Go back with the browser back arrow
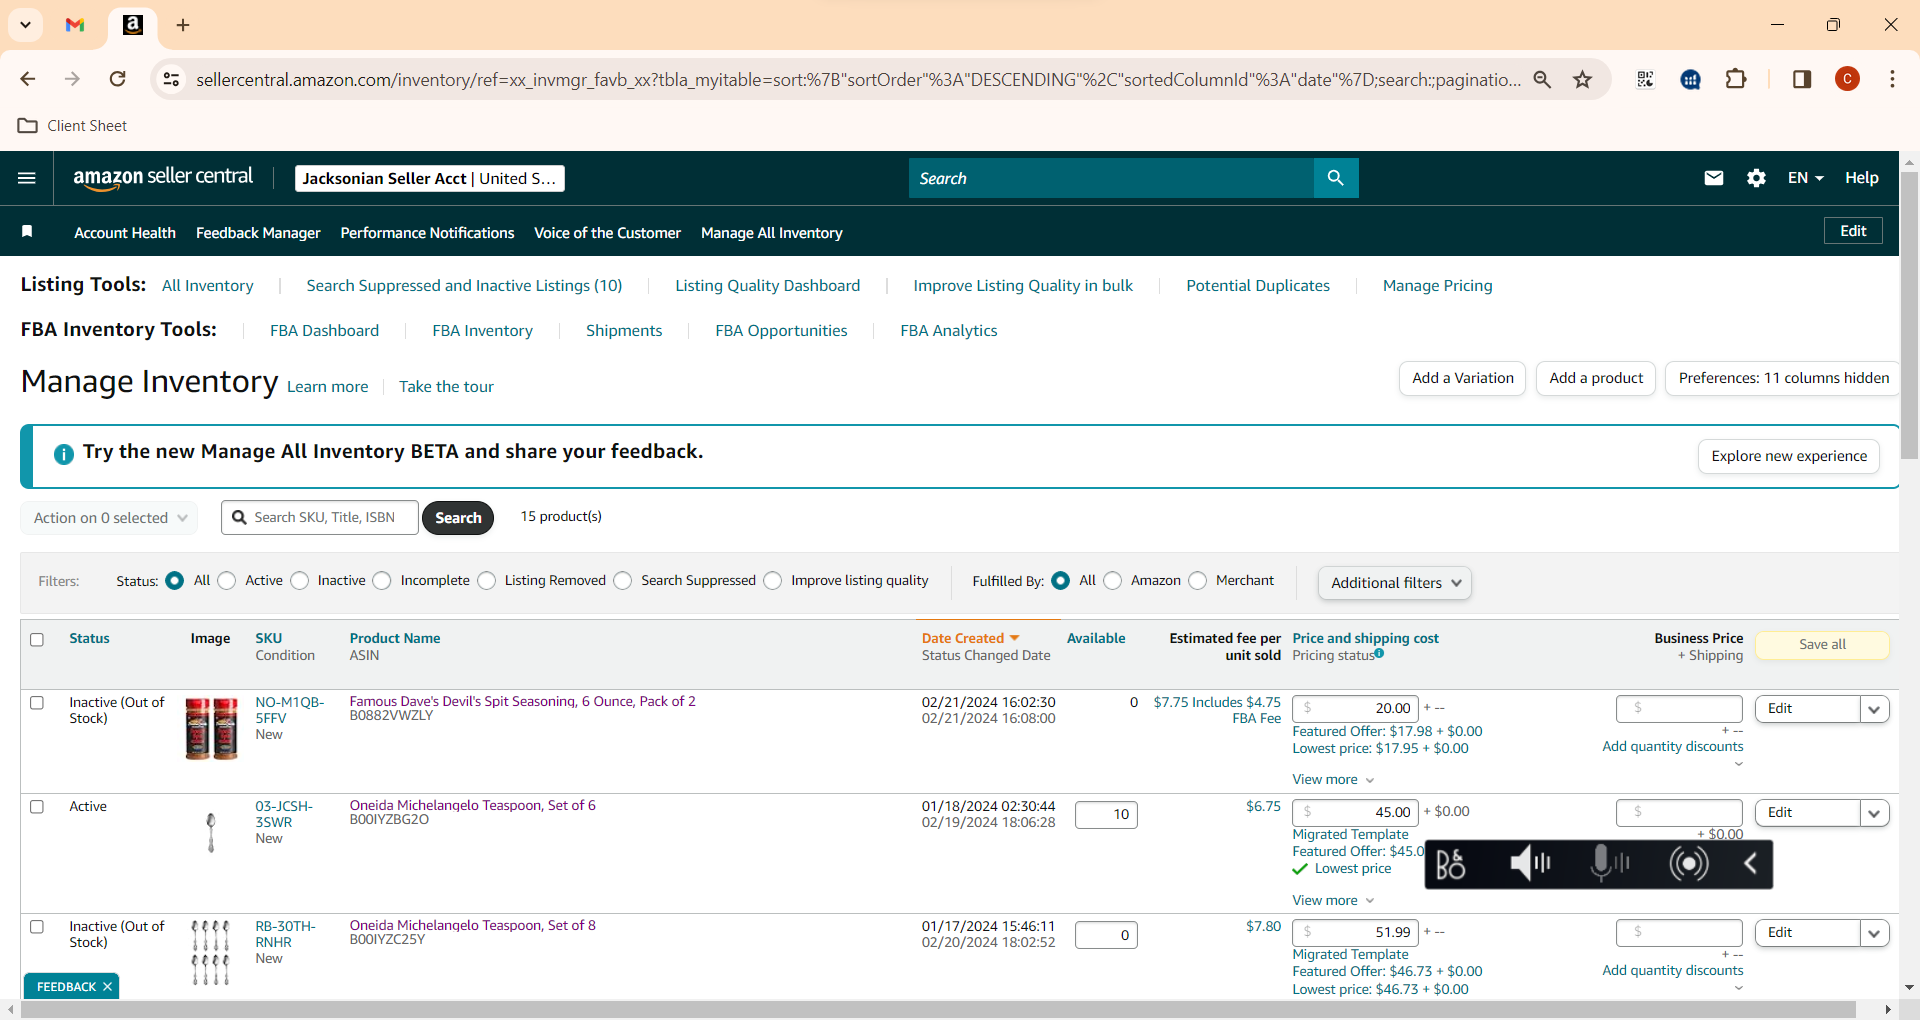Screen dimensions: 1920x1020 click(x=28, y=79)
